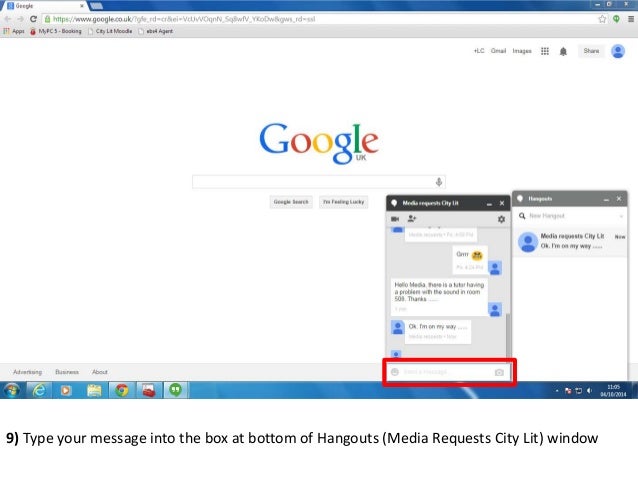Open the abel Agent bookmark
Viewport: 638px width, 479px height.
tap(155, 31)
